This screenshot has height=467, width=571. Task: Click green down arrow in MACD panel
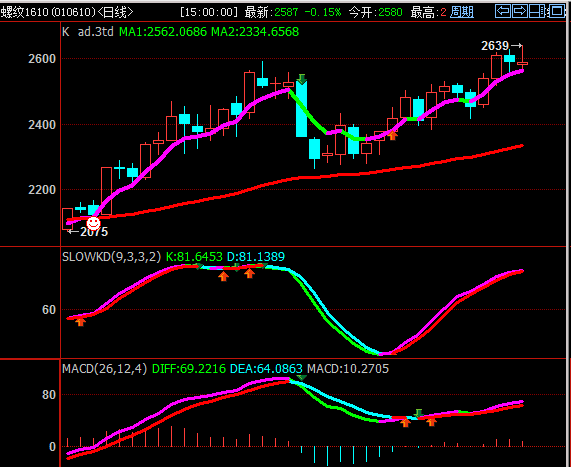coord(418,413)
